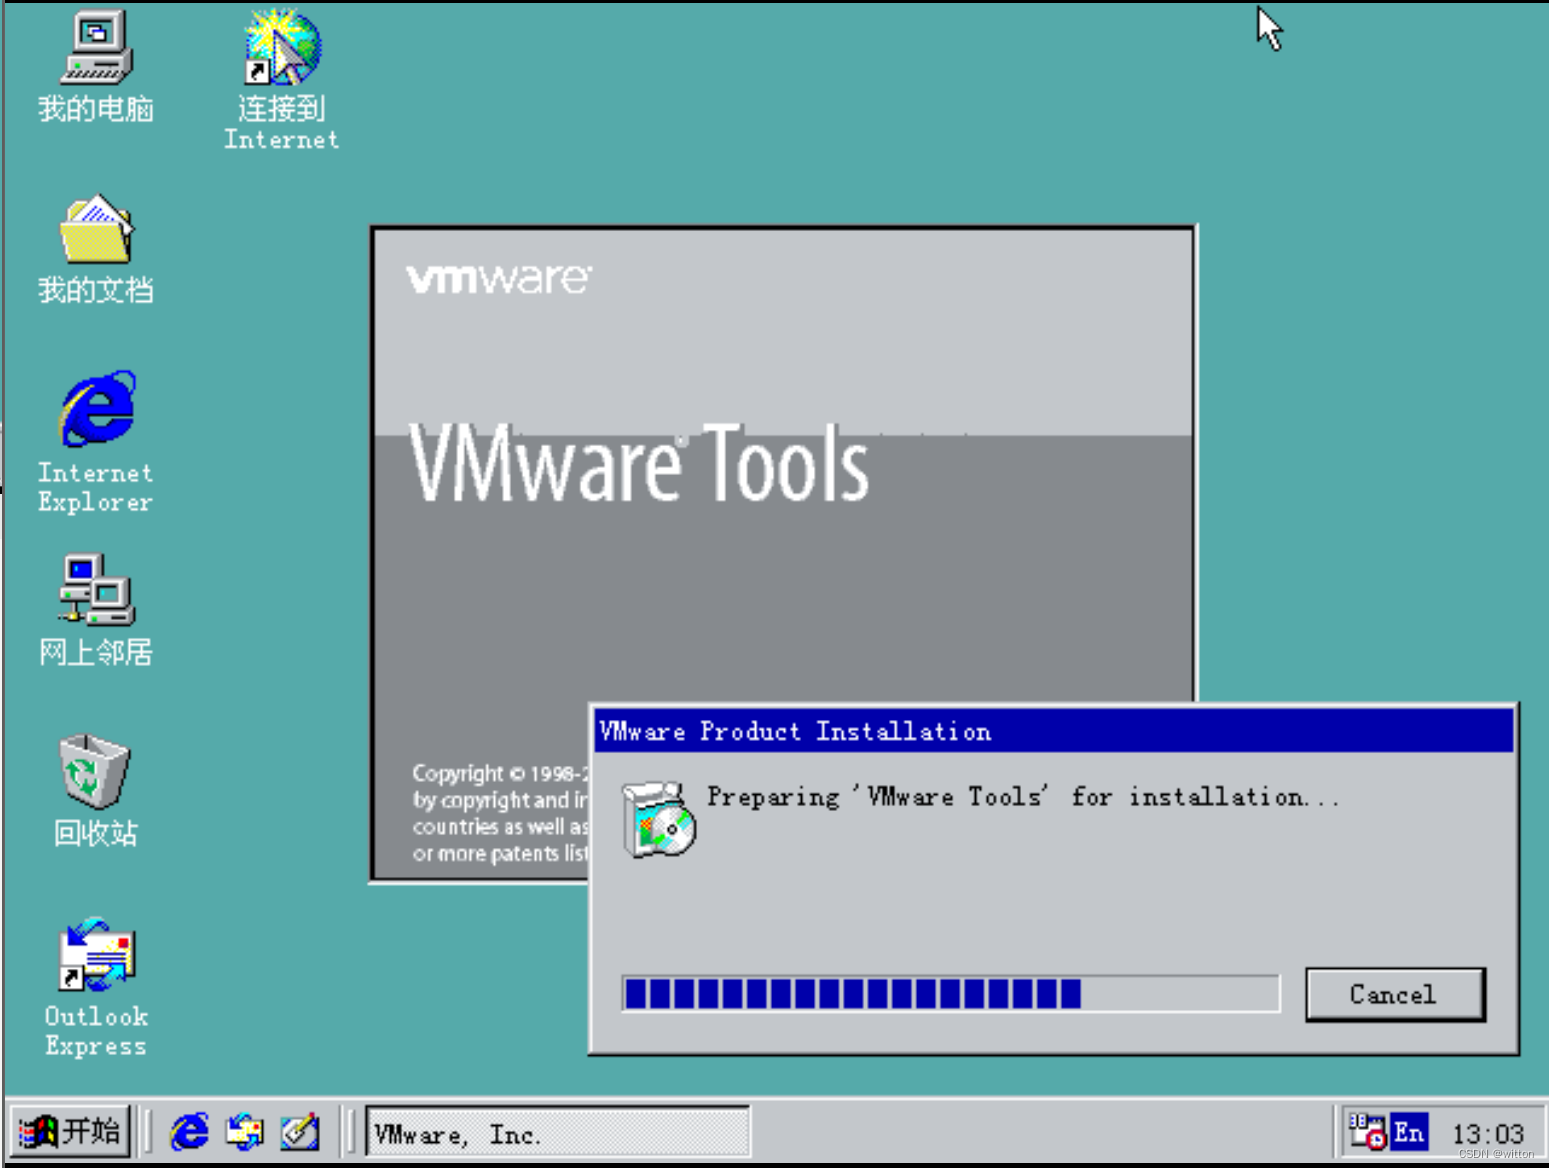Activate the VMware, Inc. taskbar button
1549x1168 pixels.
(x=557, y=1133)
